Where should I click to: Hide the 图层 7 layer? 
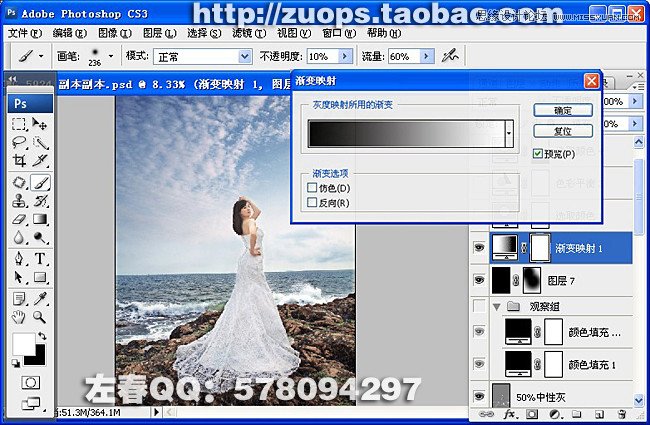pyautogui.click(x=479, y=280)
